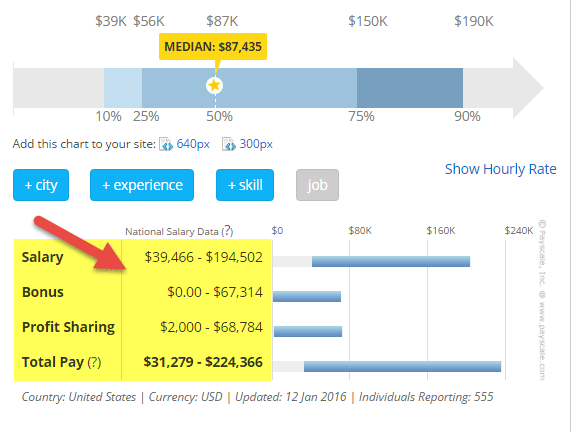The width and height of the screenshot is (571, 432).
Task: Click the $150K label above the chart
Action: coord(368,21)
